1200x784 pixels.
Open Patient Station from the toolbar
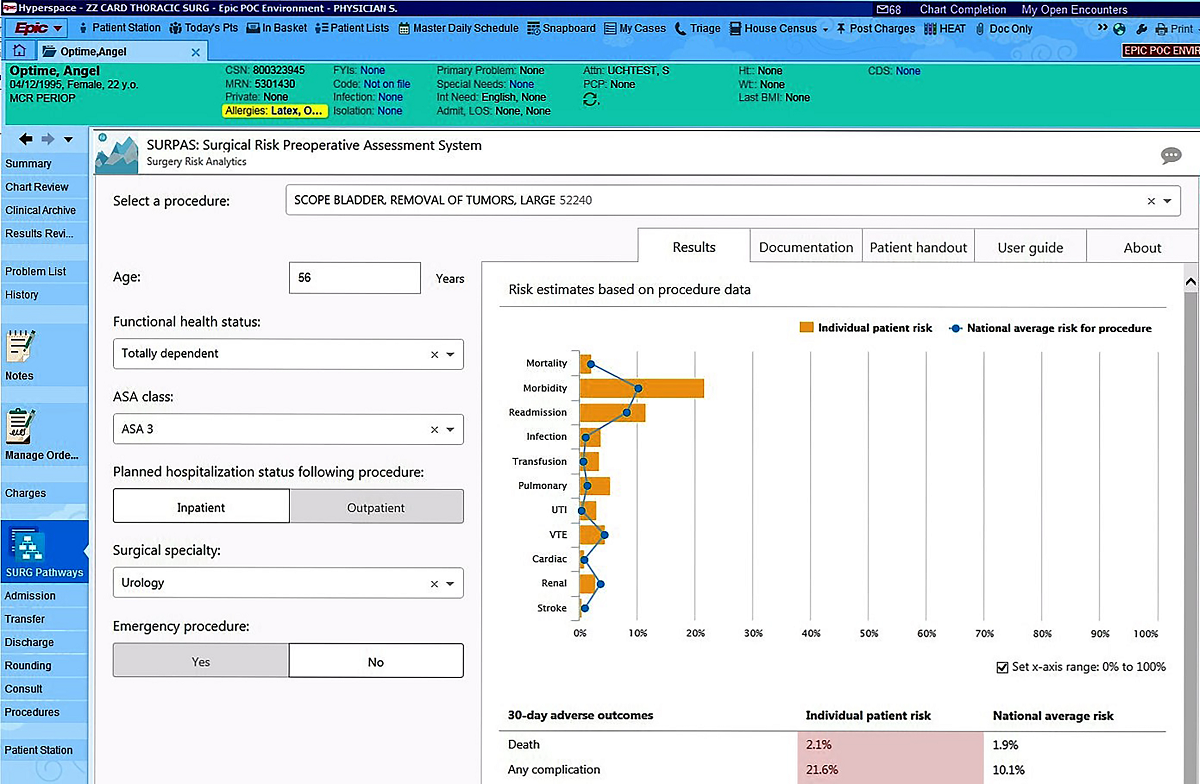tap(118, 28)
